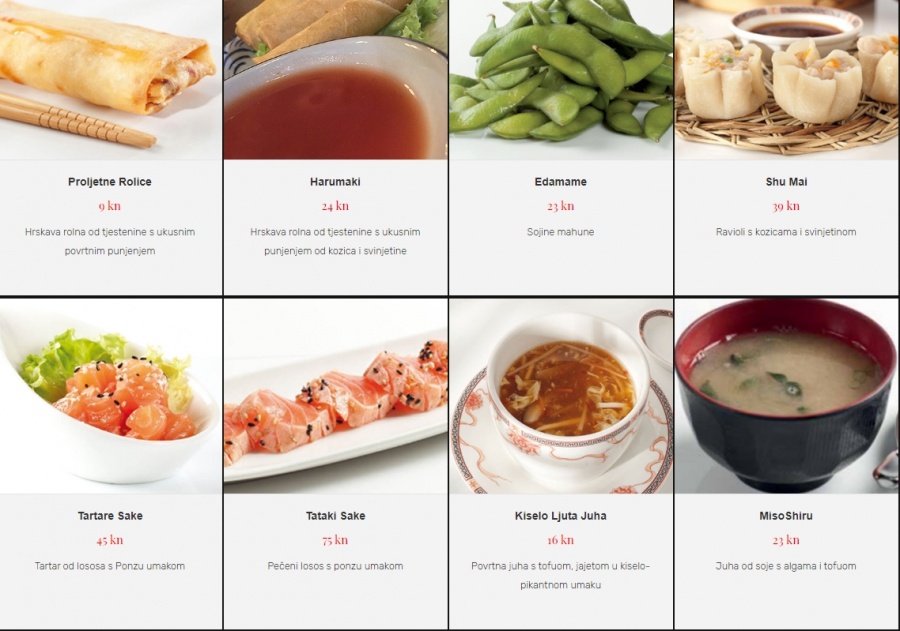Click the Shu Mai heading

coord(786,182)
